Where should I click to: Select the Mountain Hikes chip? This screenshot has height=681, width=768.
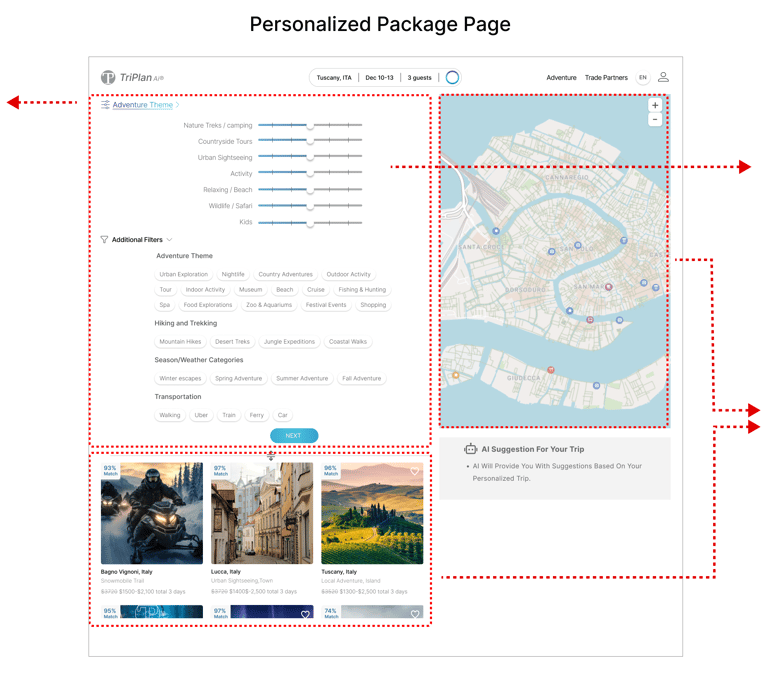coord(180,341)
